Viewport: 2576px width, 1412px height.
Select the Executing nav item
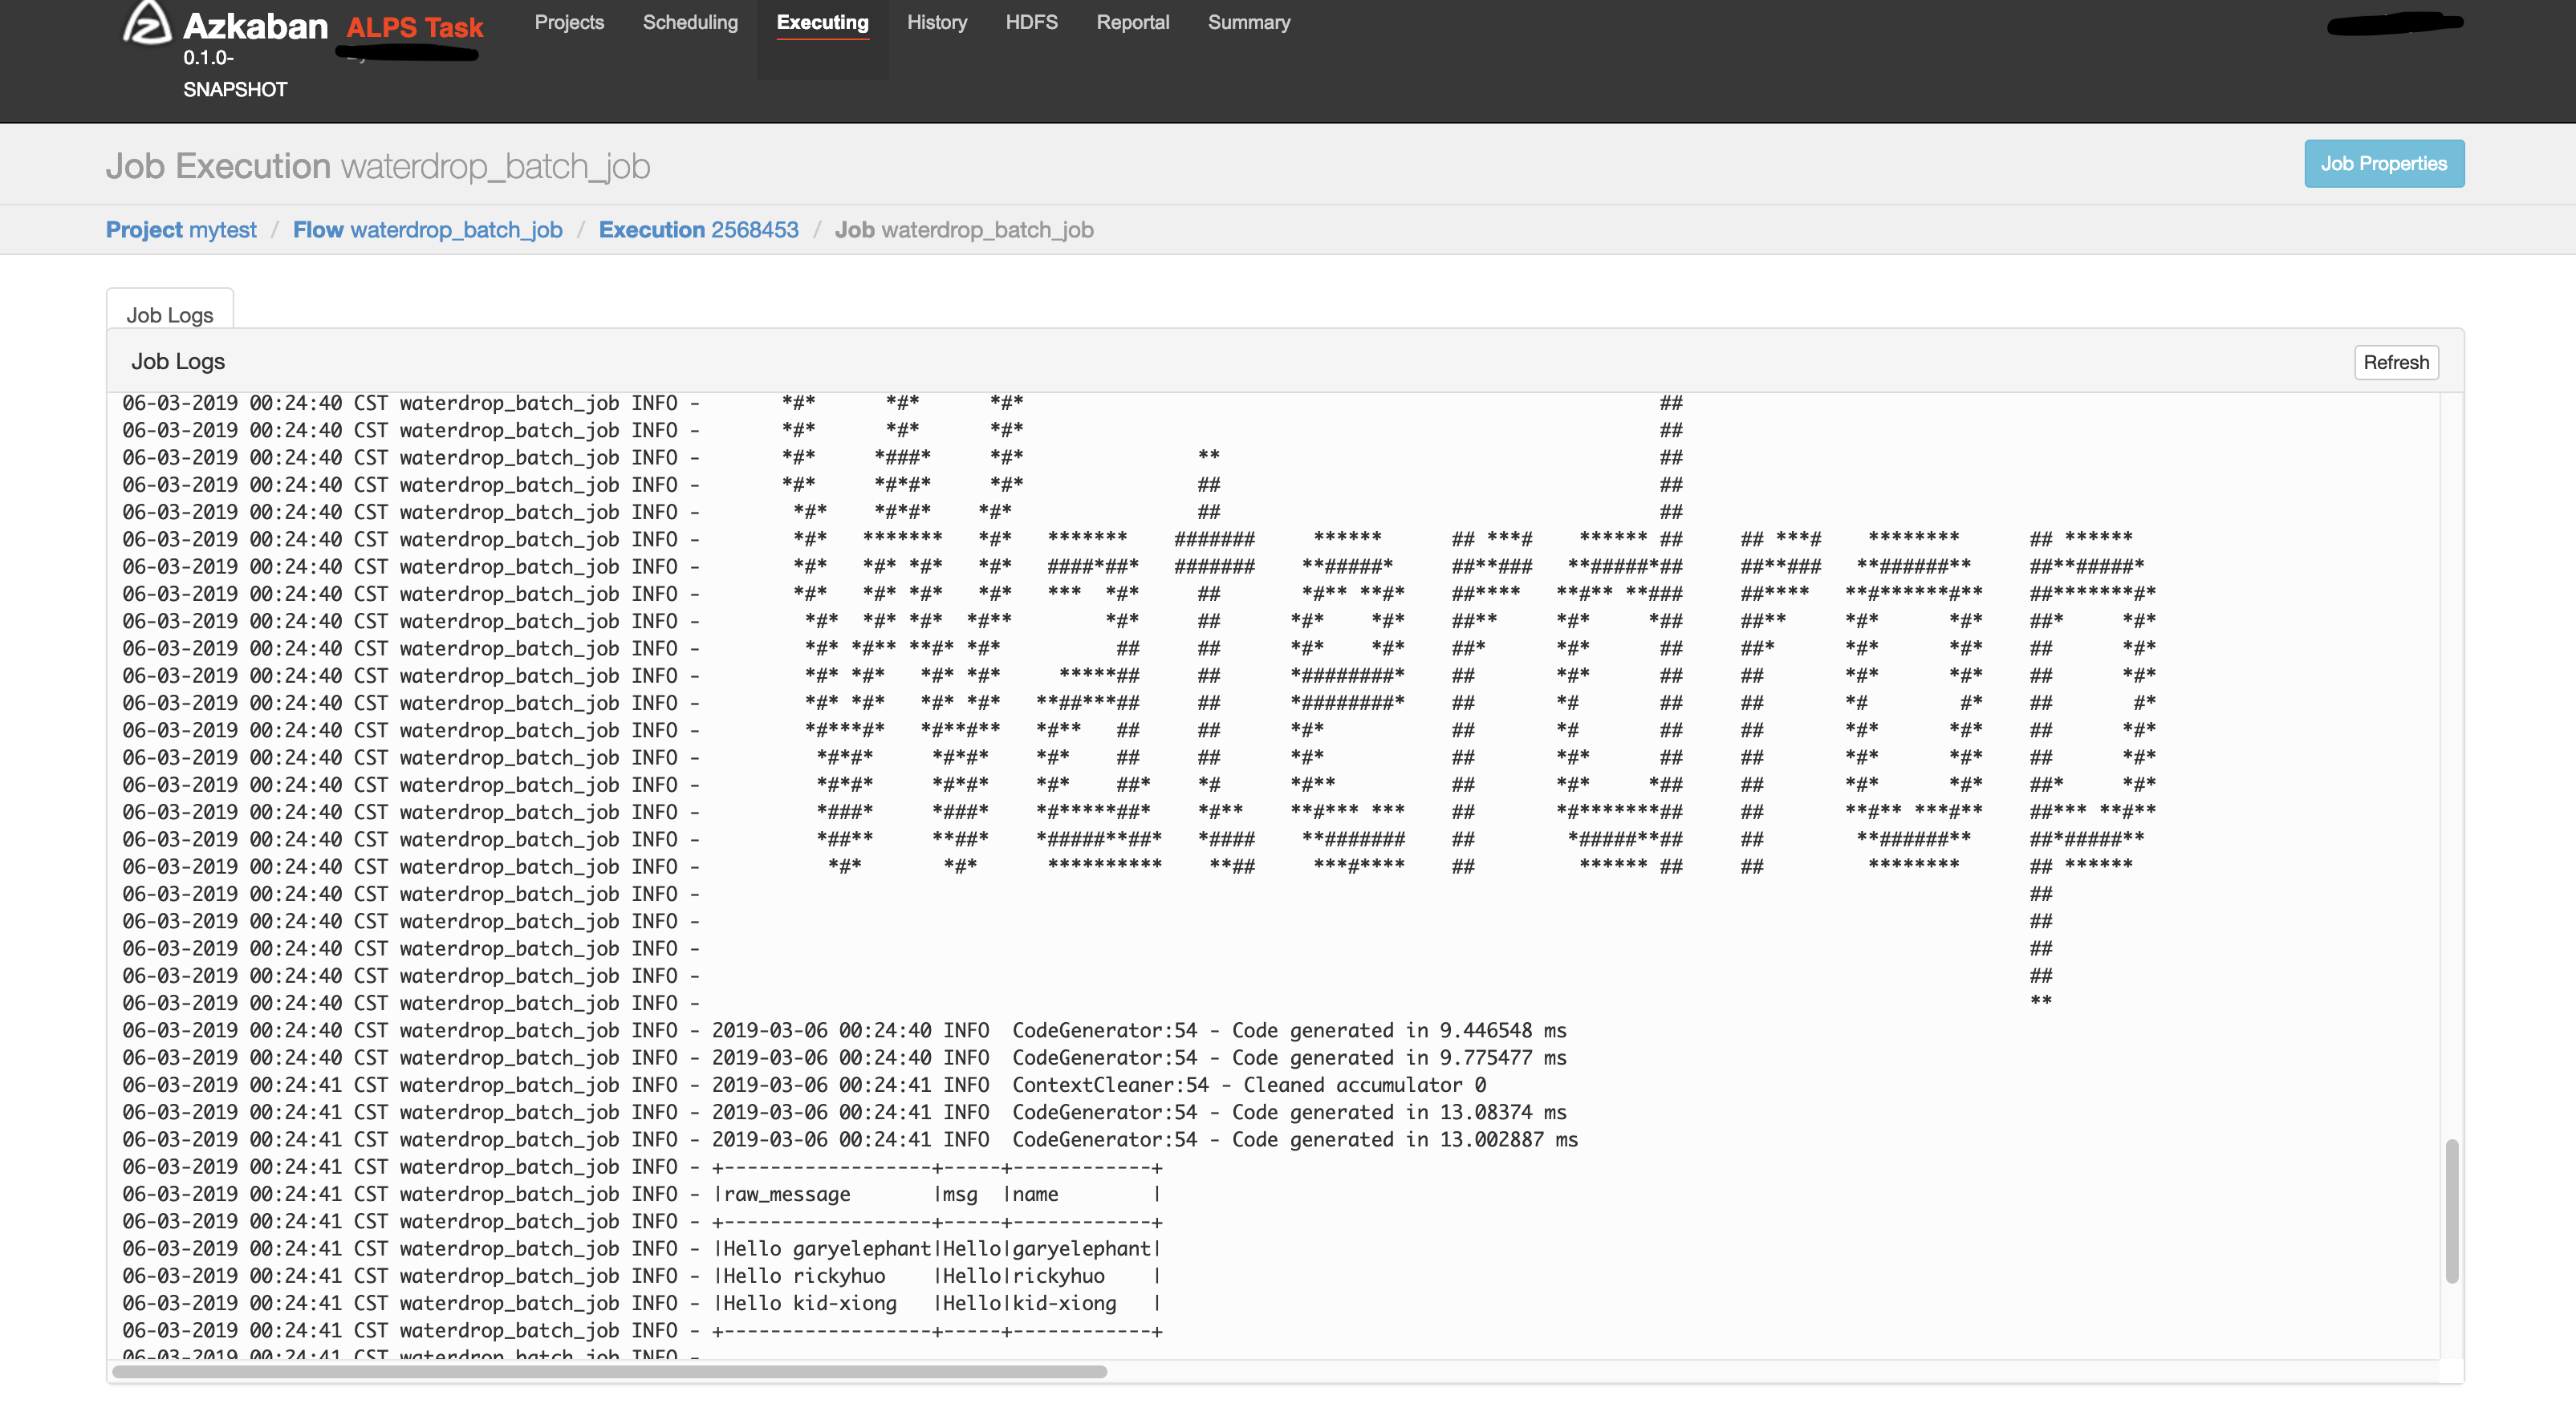(x=822, y=22)
